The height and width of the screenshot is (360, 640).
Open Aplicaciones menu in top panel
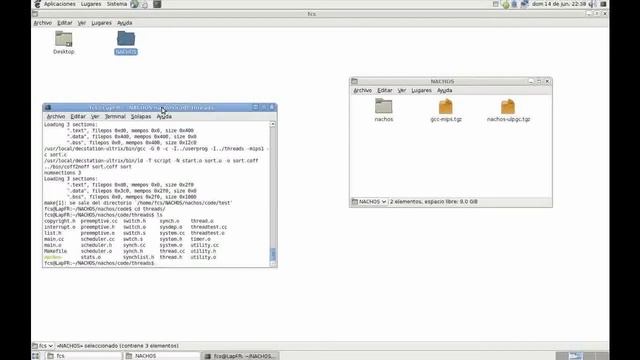[x=60, y=4]
